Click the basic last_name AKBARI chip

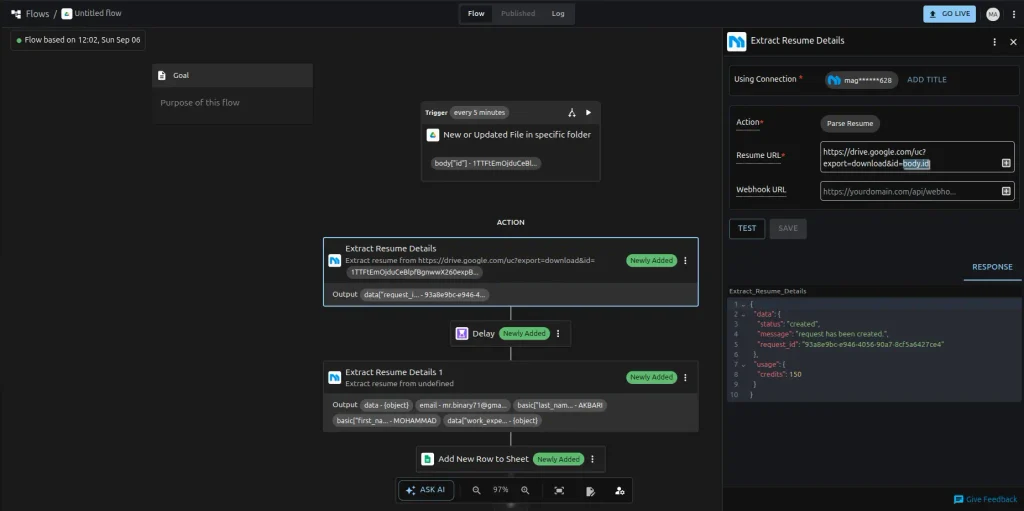tap(560, 405)
